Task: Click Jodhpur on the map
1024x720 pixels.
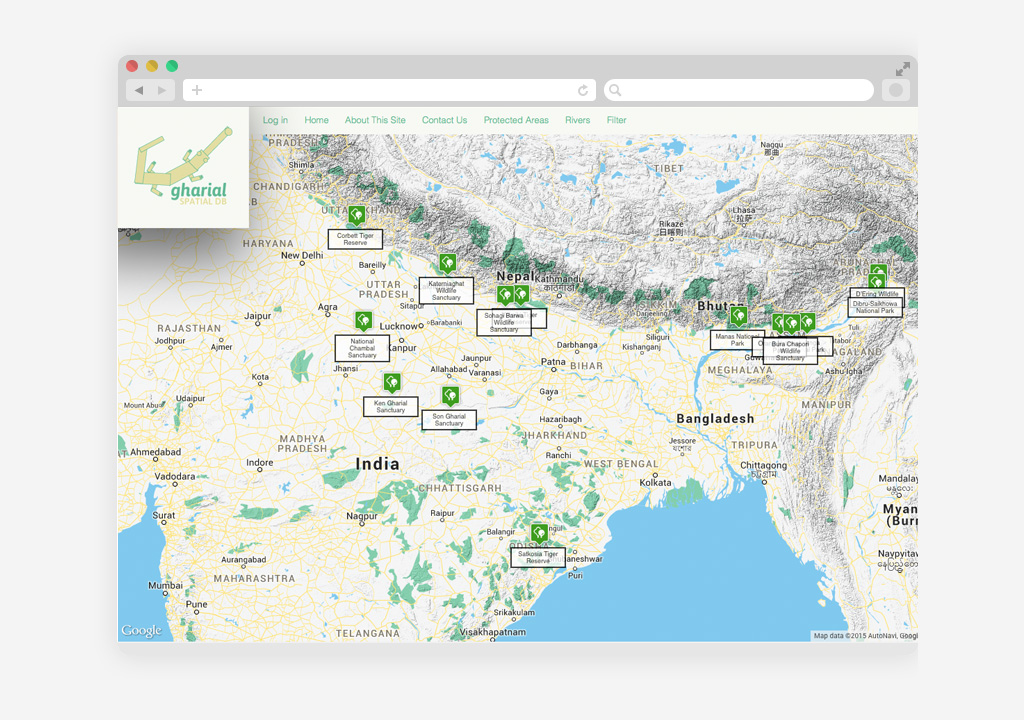Action: (170, 341)
